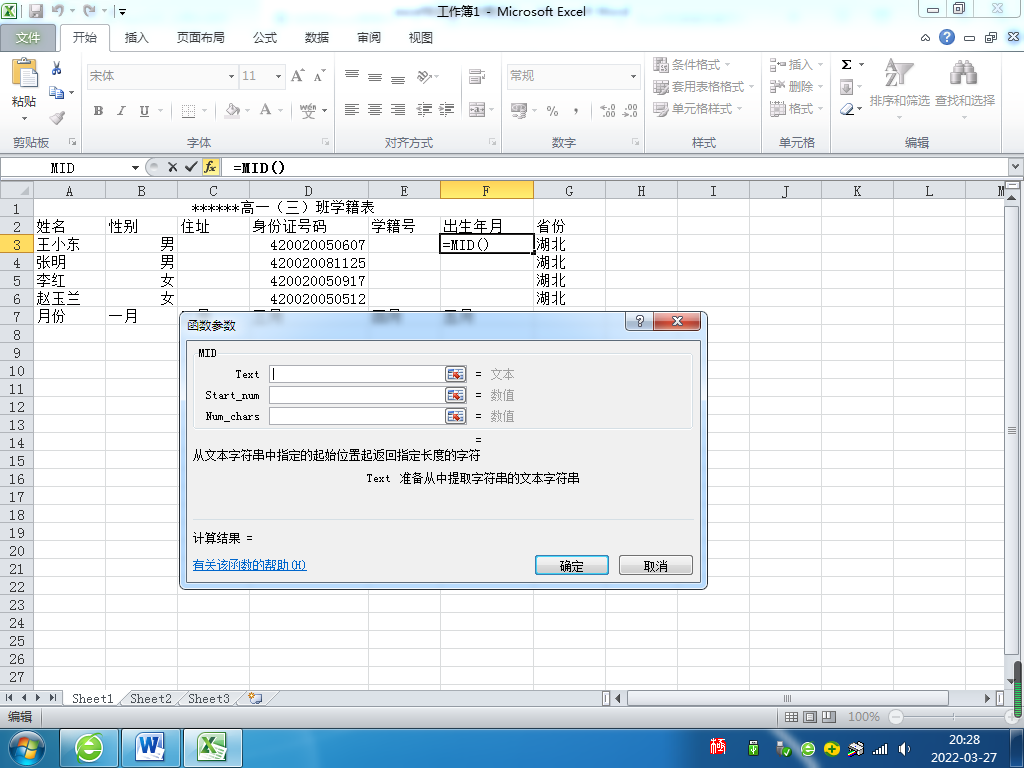Click the 取消 button in dialog
The image size is (1024, 768).
click(x=656, y=566)
